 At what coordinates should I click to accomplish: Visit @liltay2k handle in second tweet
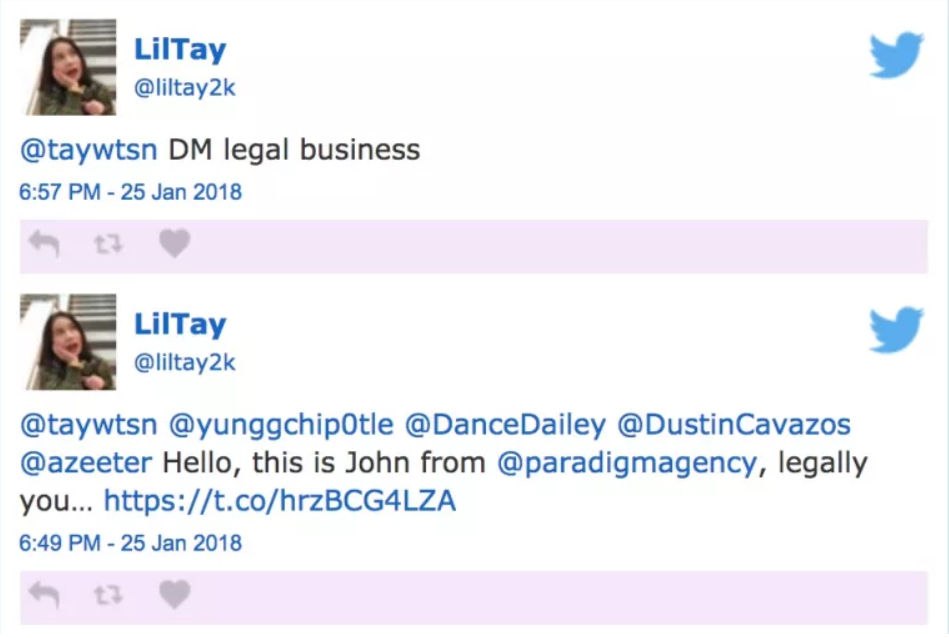point(185,363)
